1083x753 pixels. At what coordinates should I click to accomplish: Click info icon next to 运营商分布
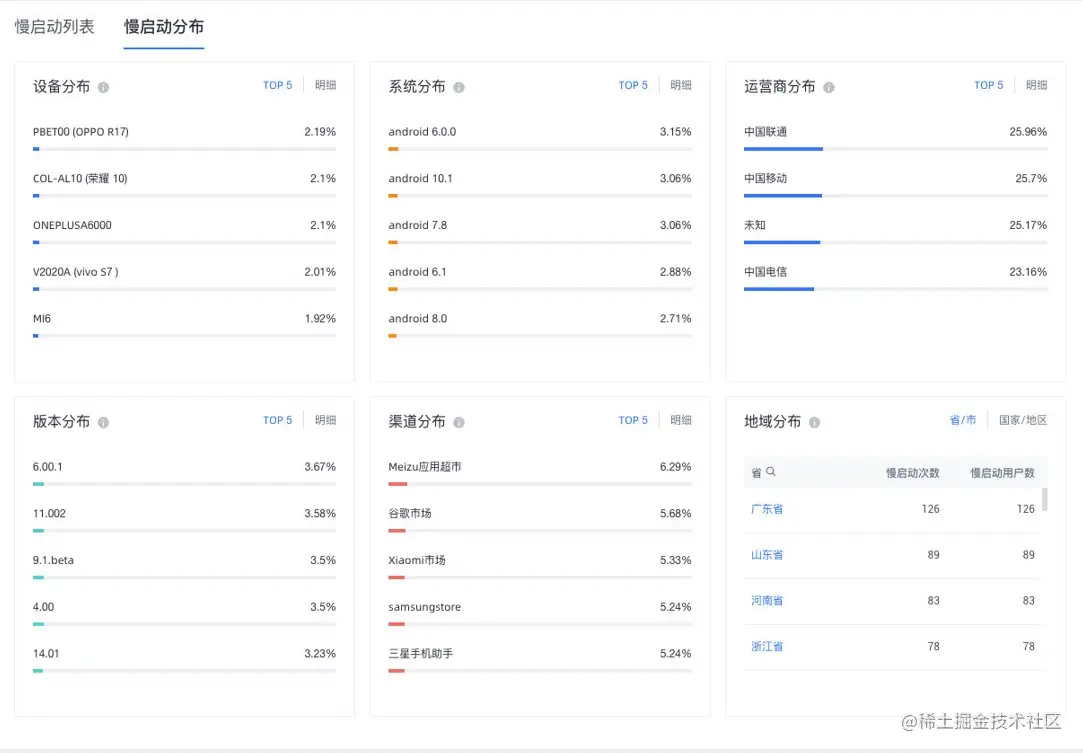tap(829, 87)
